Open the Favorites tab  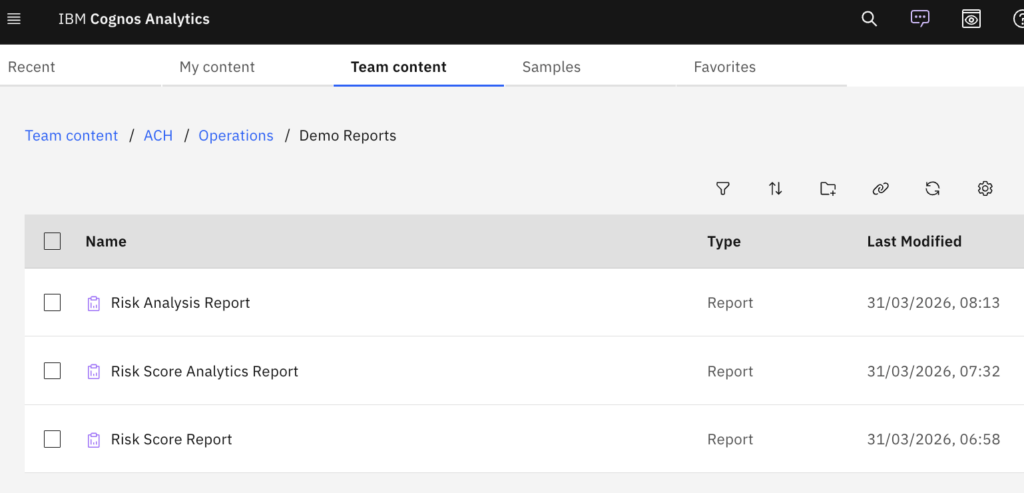724,67
